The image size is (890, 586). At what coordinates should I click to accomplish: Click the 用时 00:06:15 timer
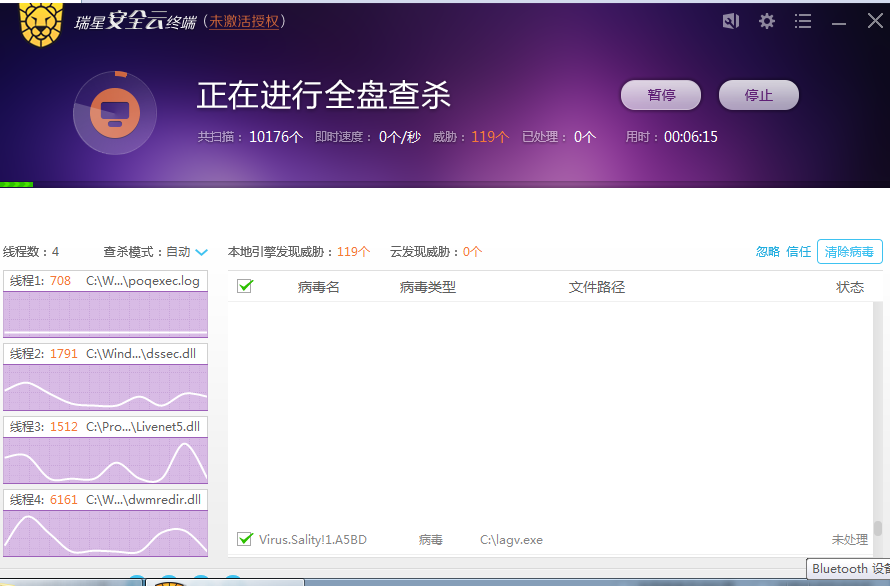coord(671,137)
